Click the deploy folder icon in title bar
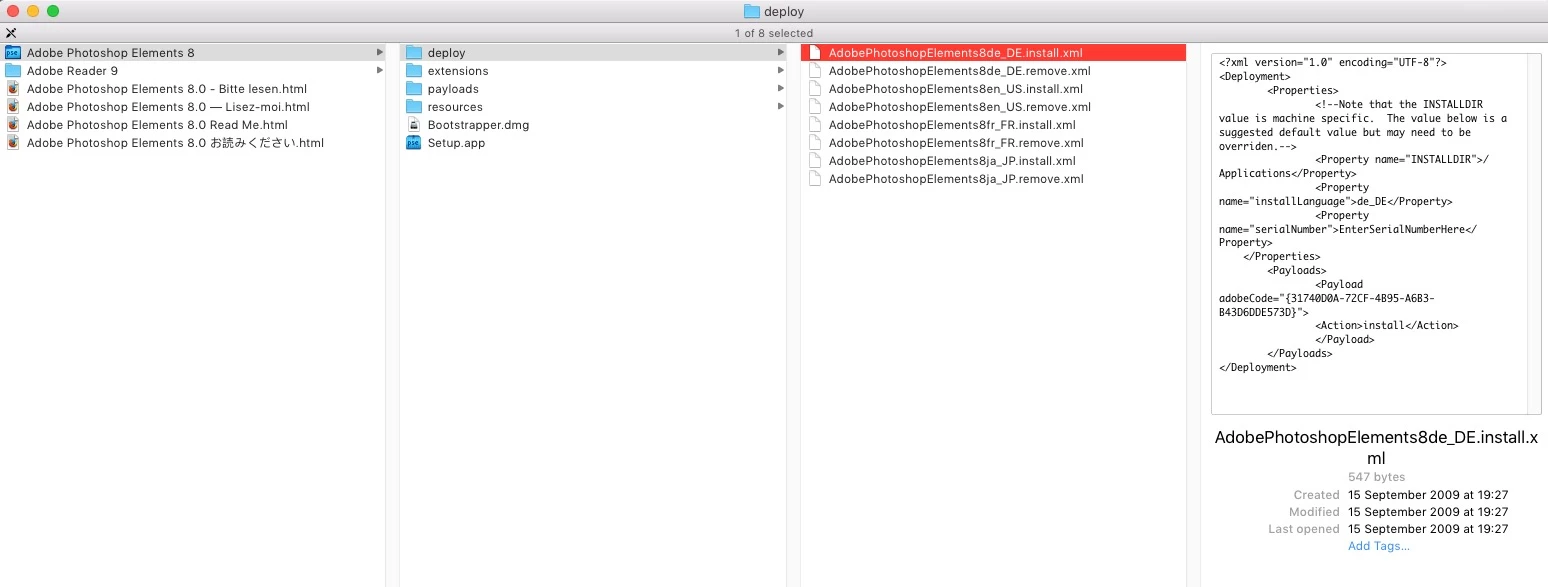Screen dimensions: 1548x587 coord(752,12)
